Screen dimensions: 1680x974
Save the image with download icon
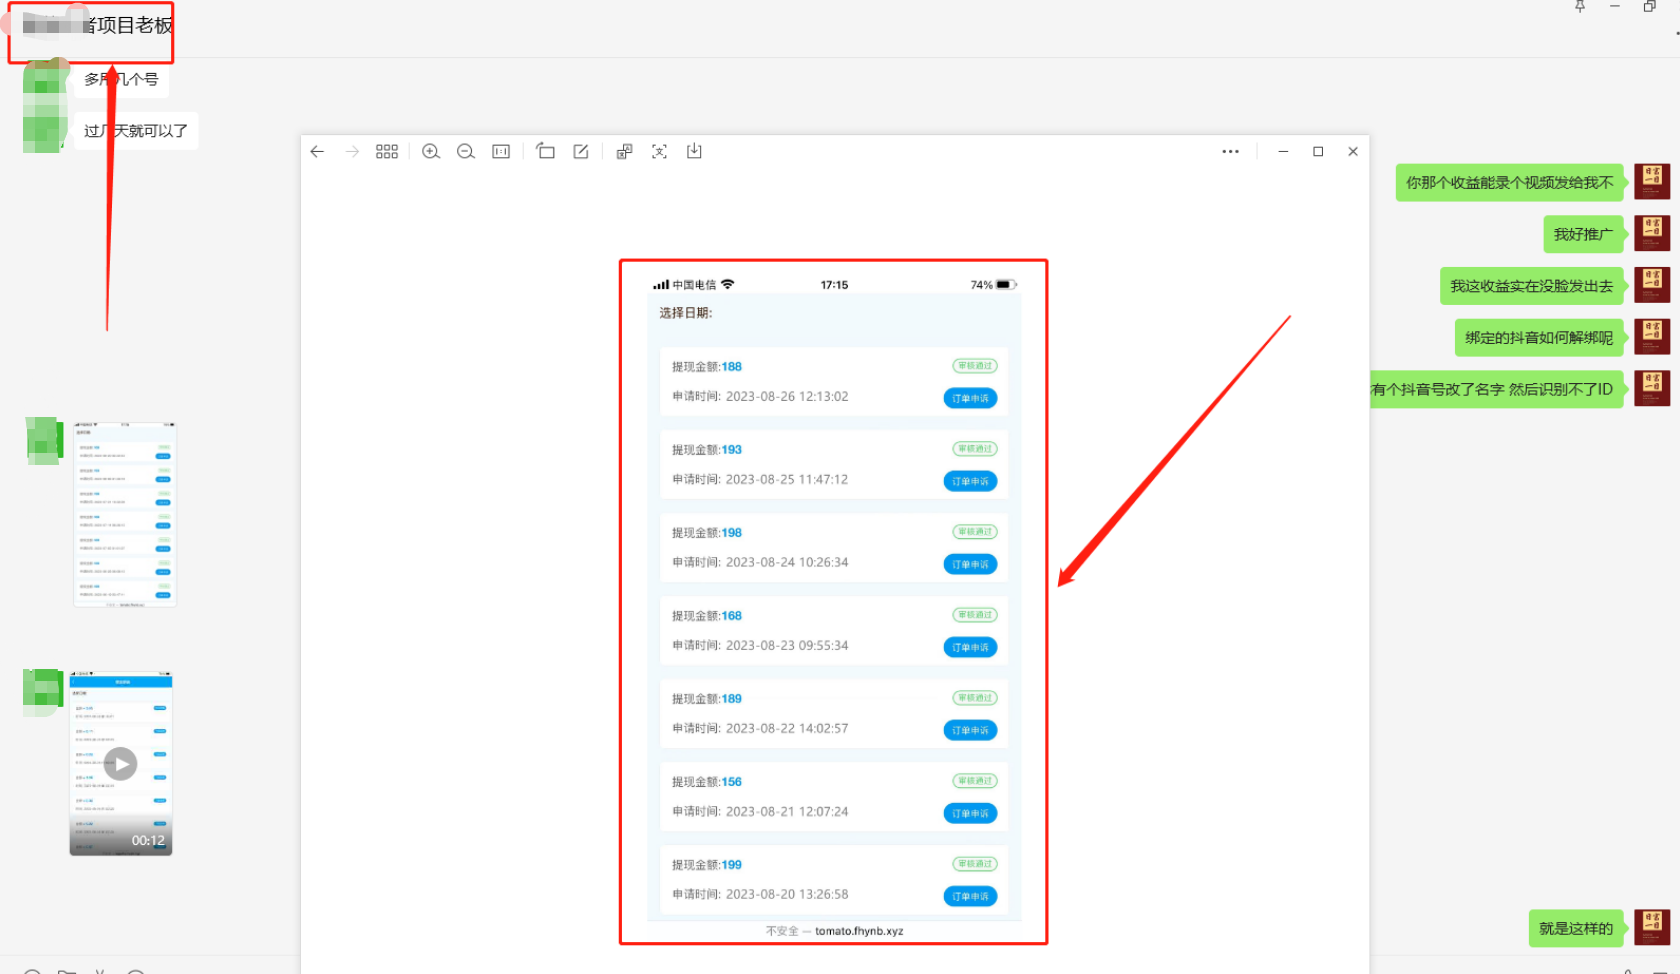point(694,151)
